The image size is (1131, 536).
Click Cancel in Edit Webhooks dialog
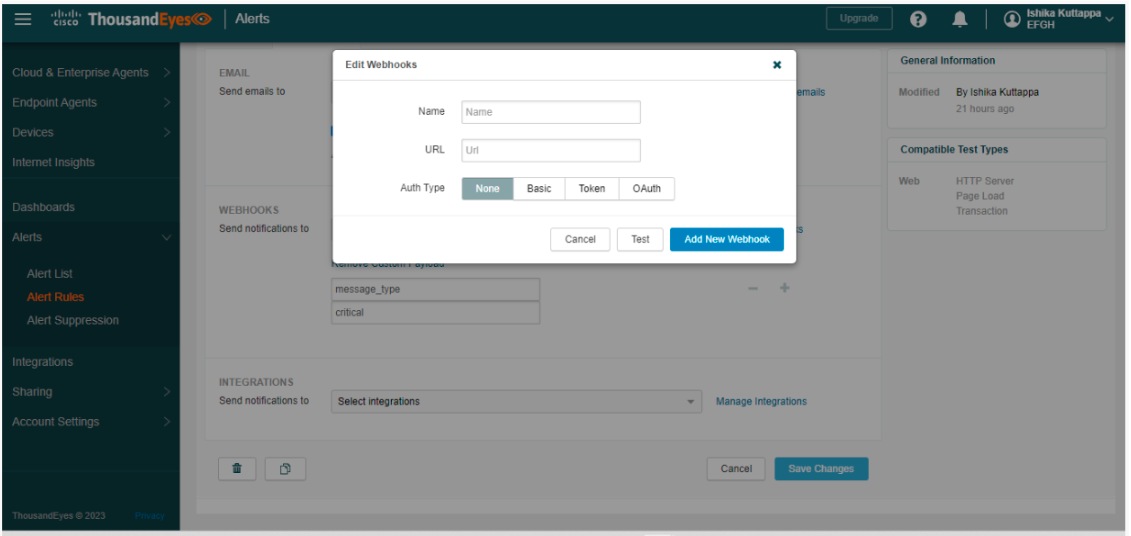(580, 240)
